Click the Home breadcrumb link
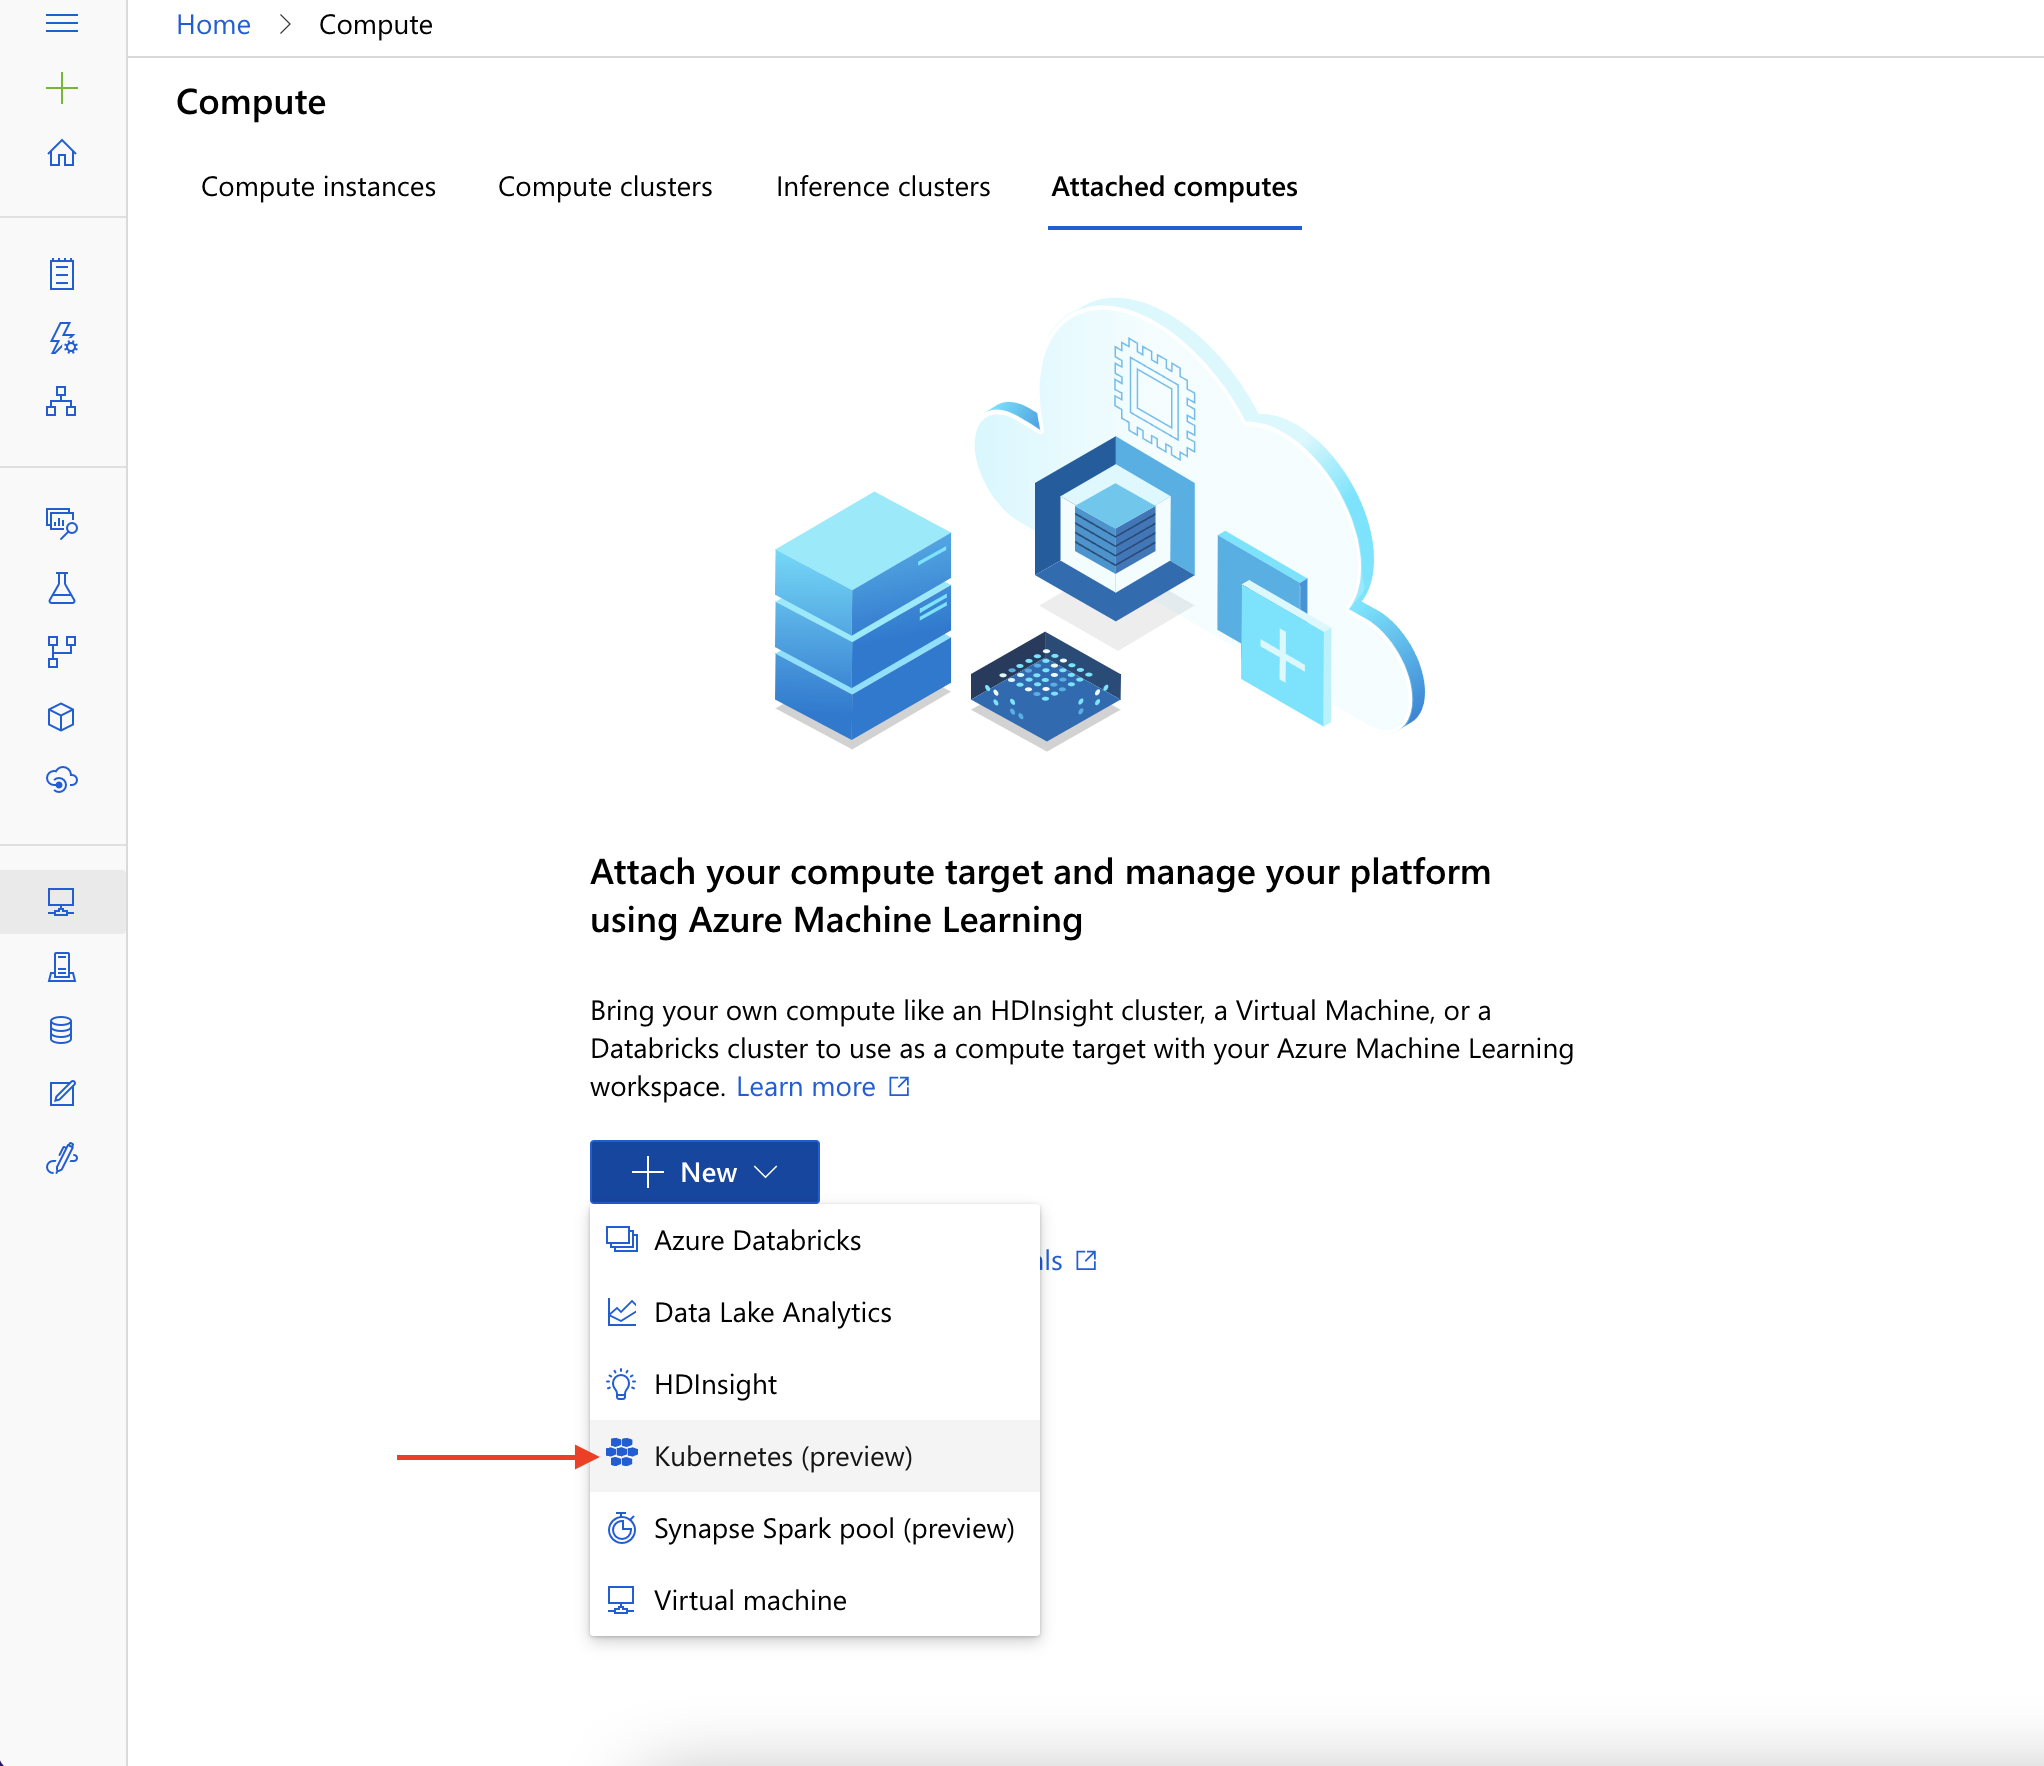The width and height of the screenshot is (2044, 1766). click(x=213, y=25)
